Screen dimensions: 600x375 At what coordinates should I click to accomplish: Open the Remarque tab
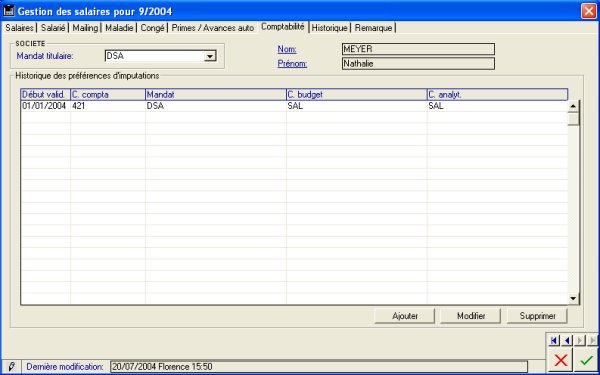tap(373, 28)
